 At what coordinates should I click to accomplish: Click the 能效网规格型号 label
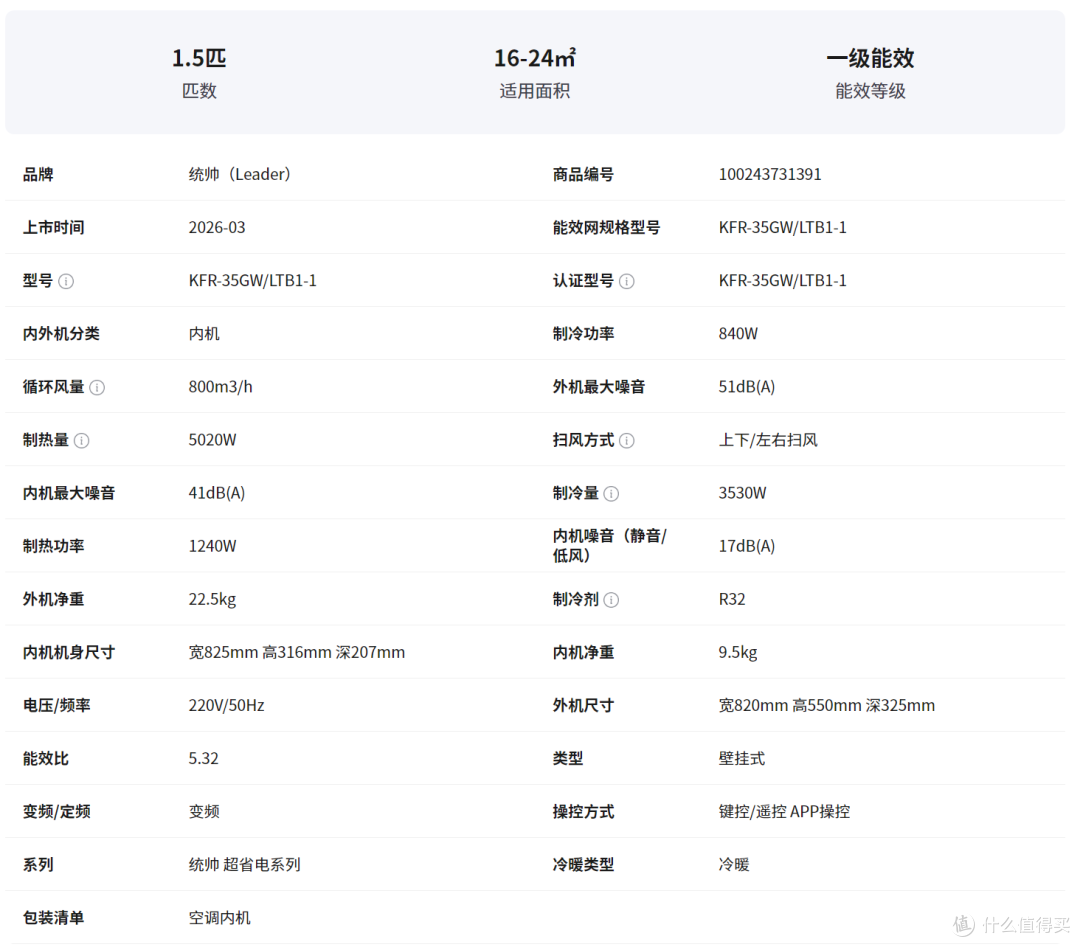(x=606, y=227)
